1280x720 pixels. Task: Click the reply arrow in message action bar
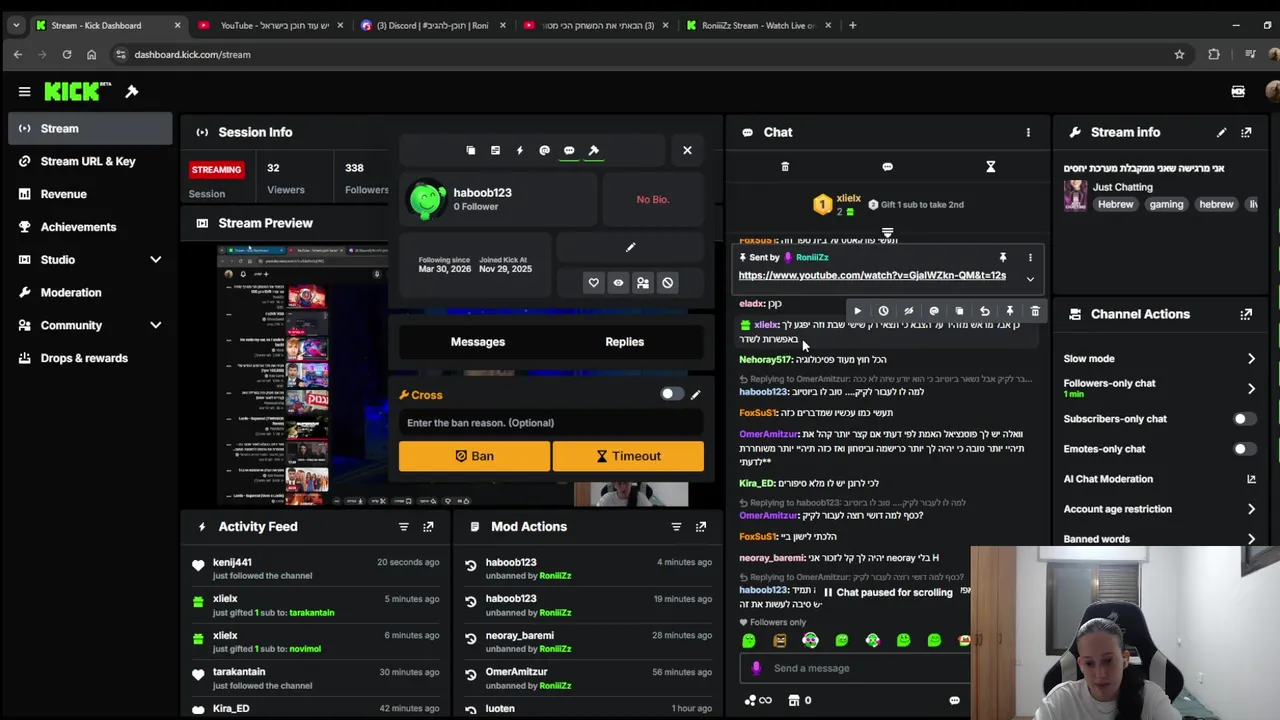pos(985,311)
